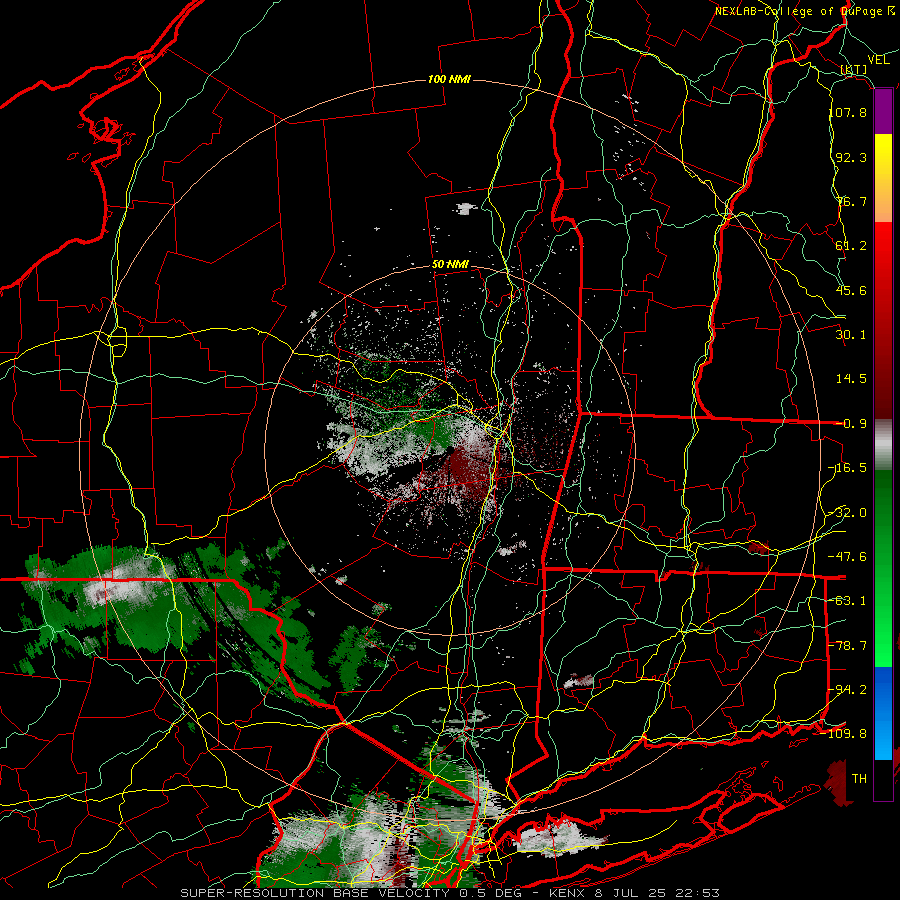This screenshot has height=900, width=900.
Task: Select the -109.8 scale label
Action: point(844,734)
